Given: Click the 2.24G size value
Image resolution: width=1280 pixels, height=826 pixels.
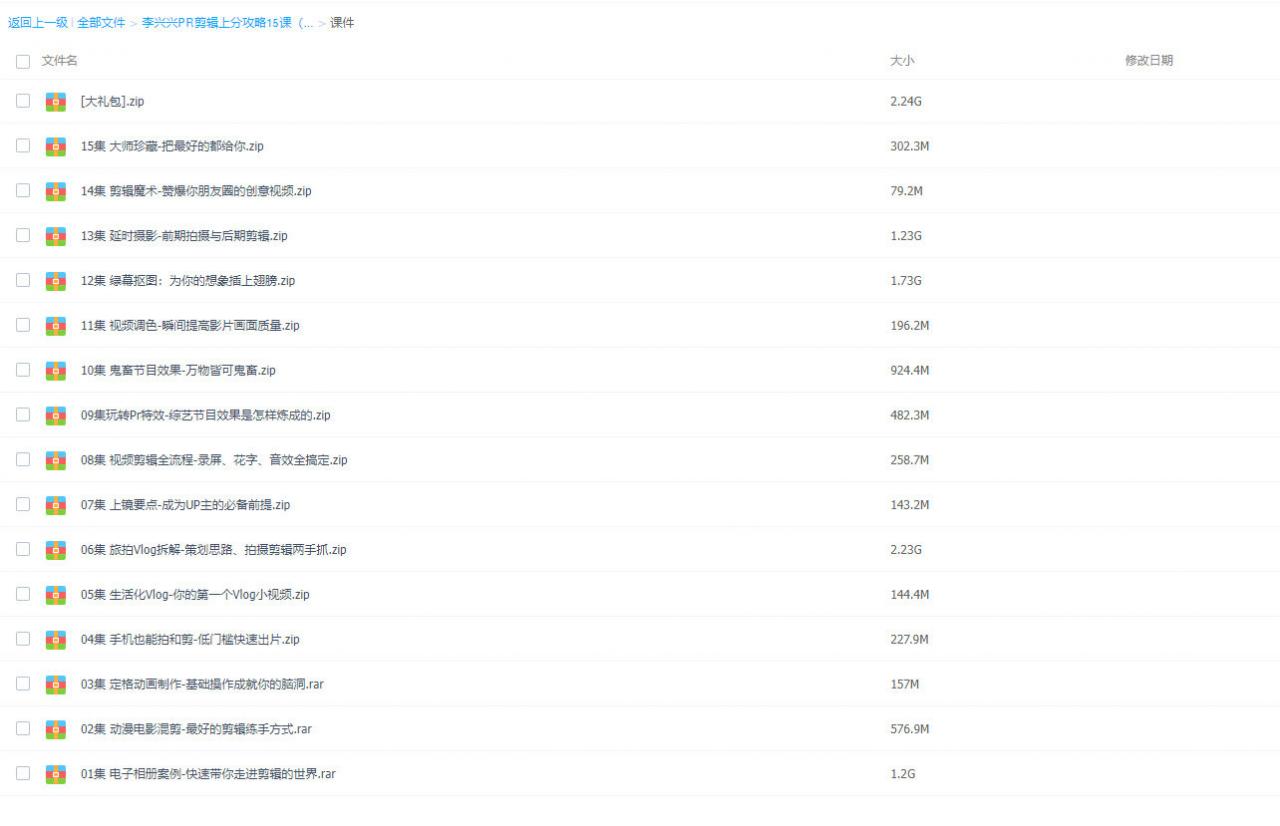Looking at the screenshot, I should [x=906, y=101].
